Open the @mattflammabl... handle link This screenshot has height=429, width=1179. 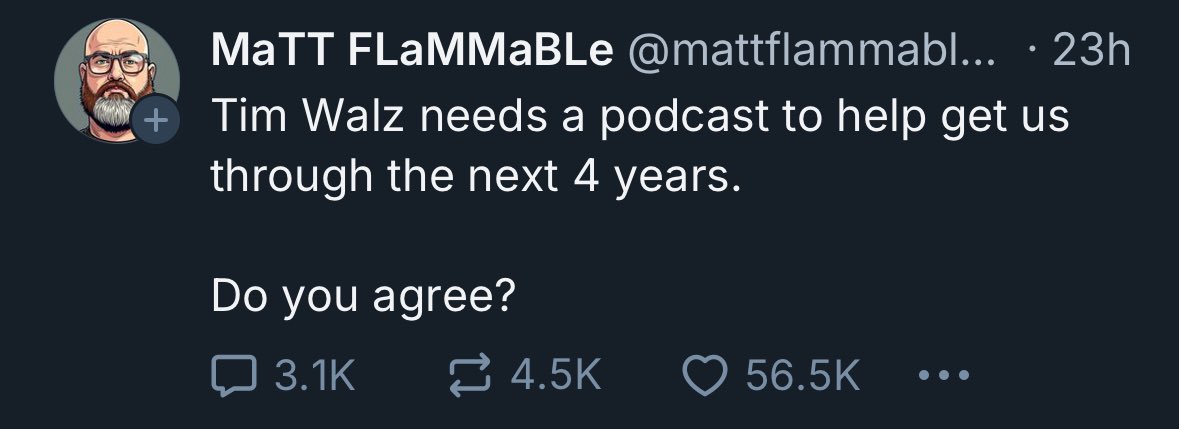pyautogui.click(x=811, y=50)
